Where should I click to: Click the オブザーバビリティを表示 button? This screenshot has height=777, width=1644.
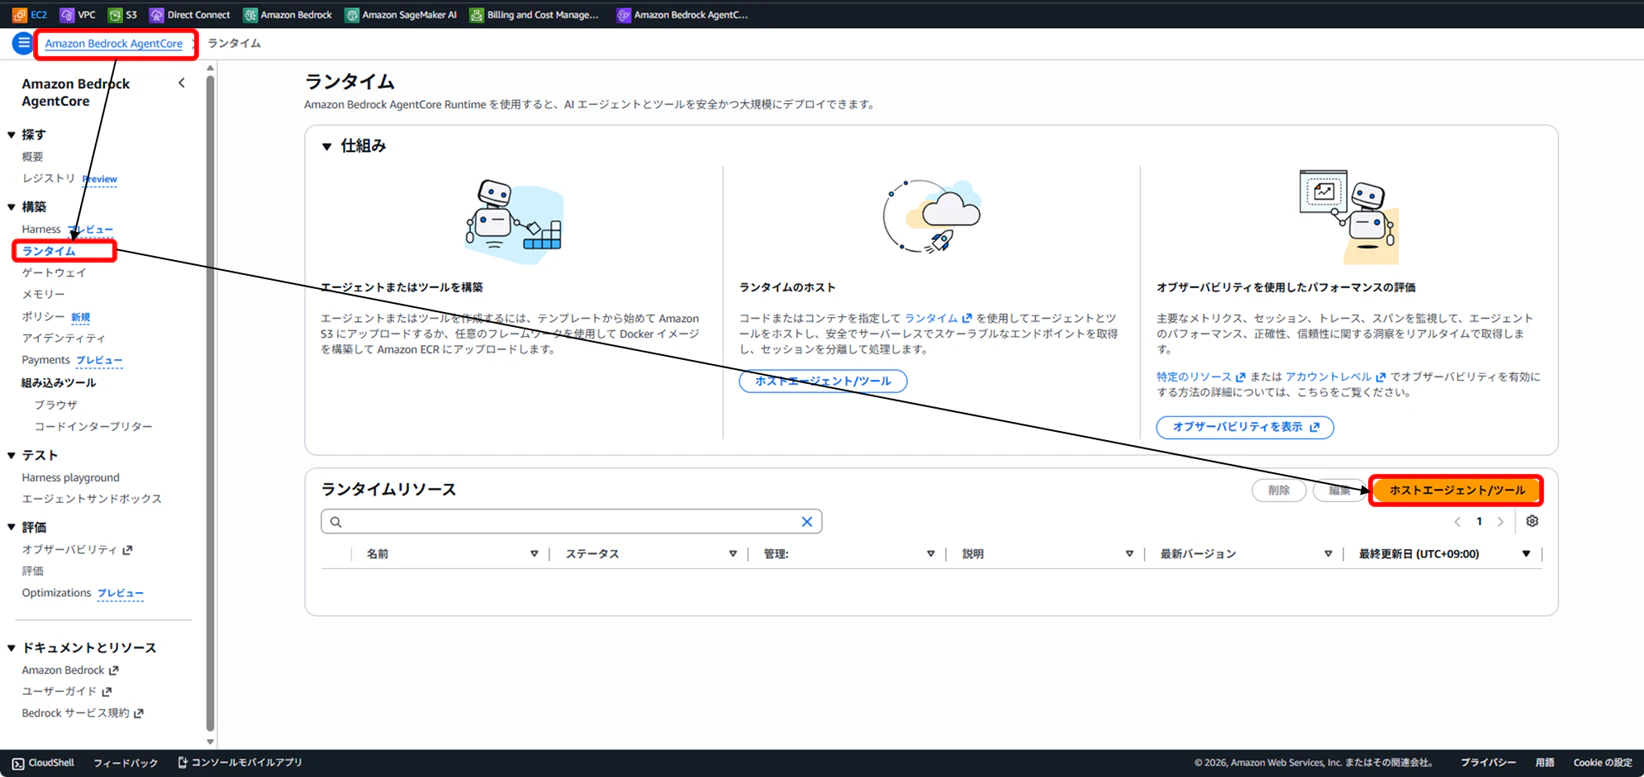coord(1245,427)
